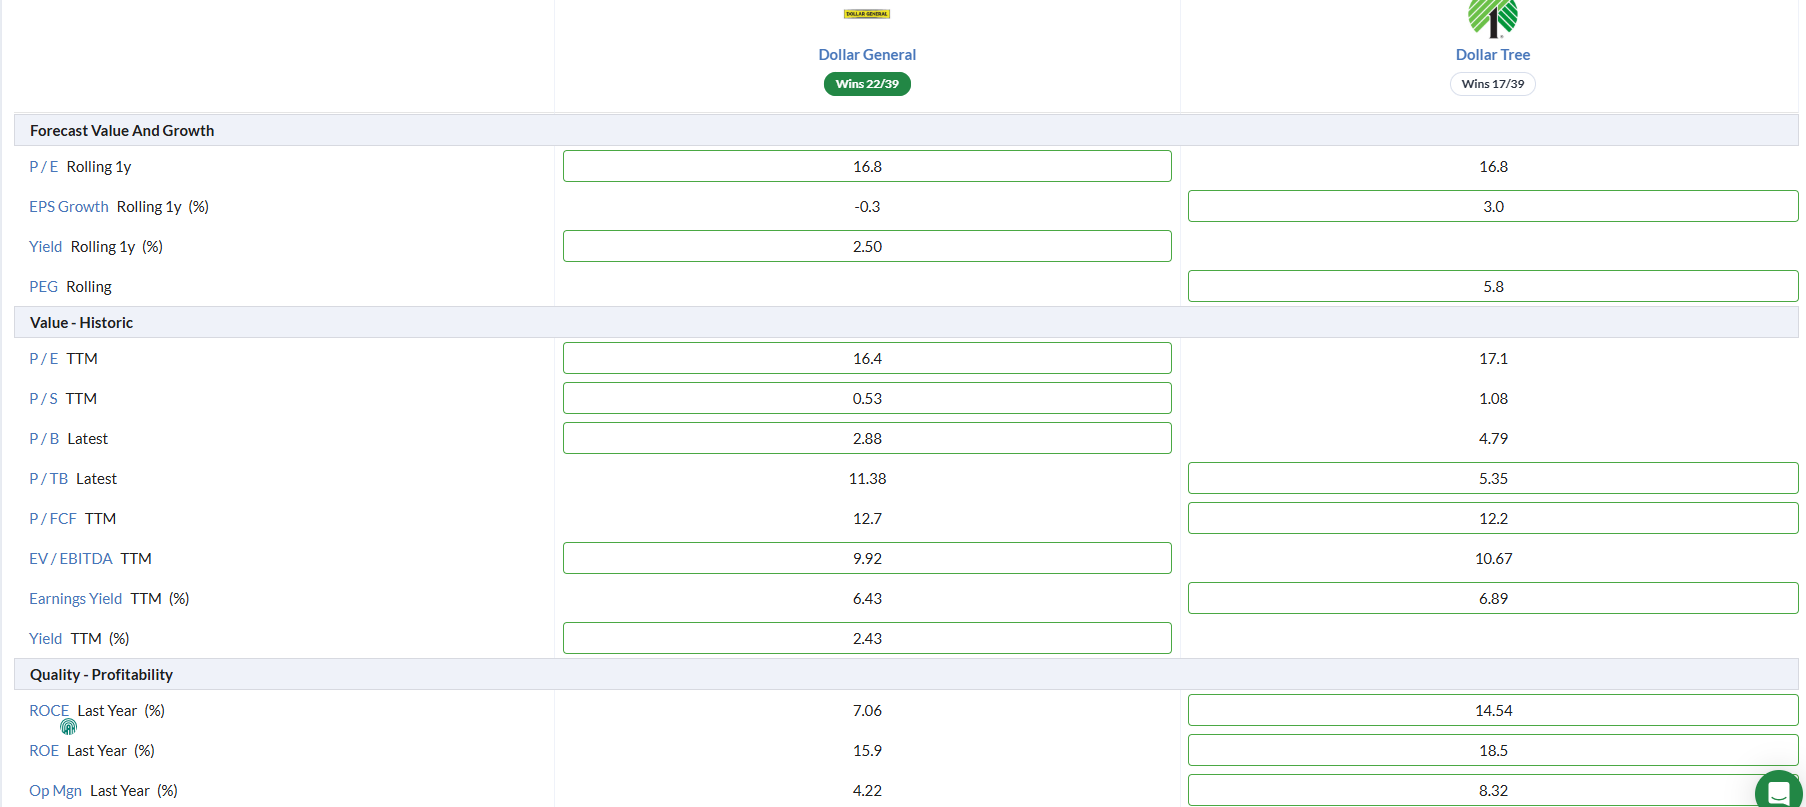Select Dollar General Yield TTM 2.43 cell
This screenshot has width=1806, height=807.
pyautogui.click(x=867, y=638)
